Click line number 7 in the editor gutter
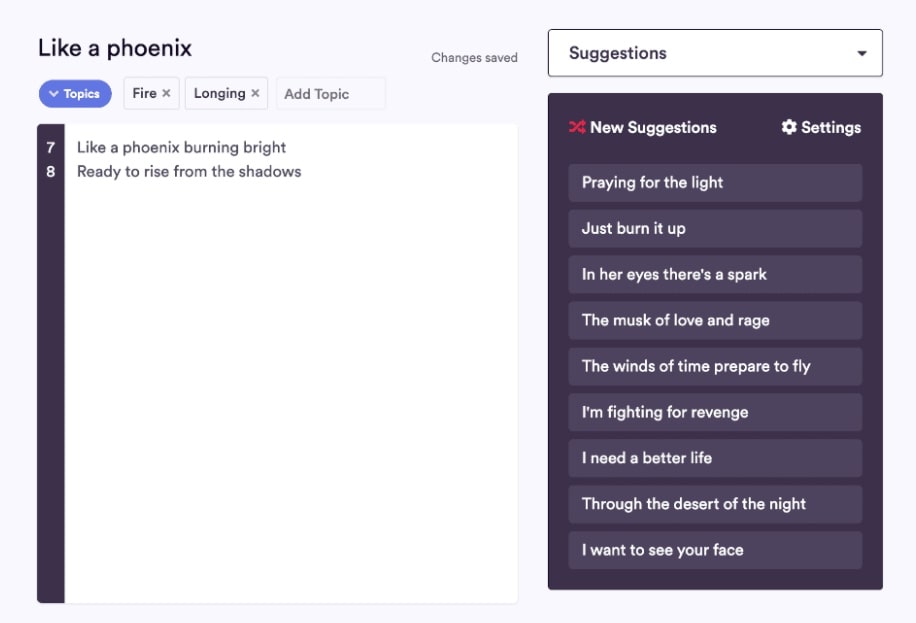 click(x=47, y=147)
